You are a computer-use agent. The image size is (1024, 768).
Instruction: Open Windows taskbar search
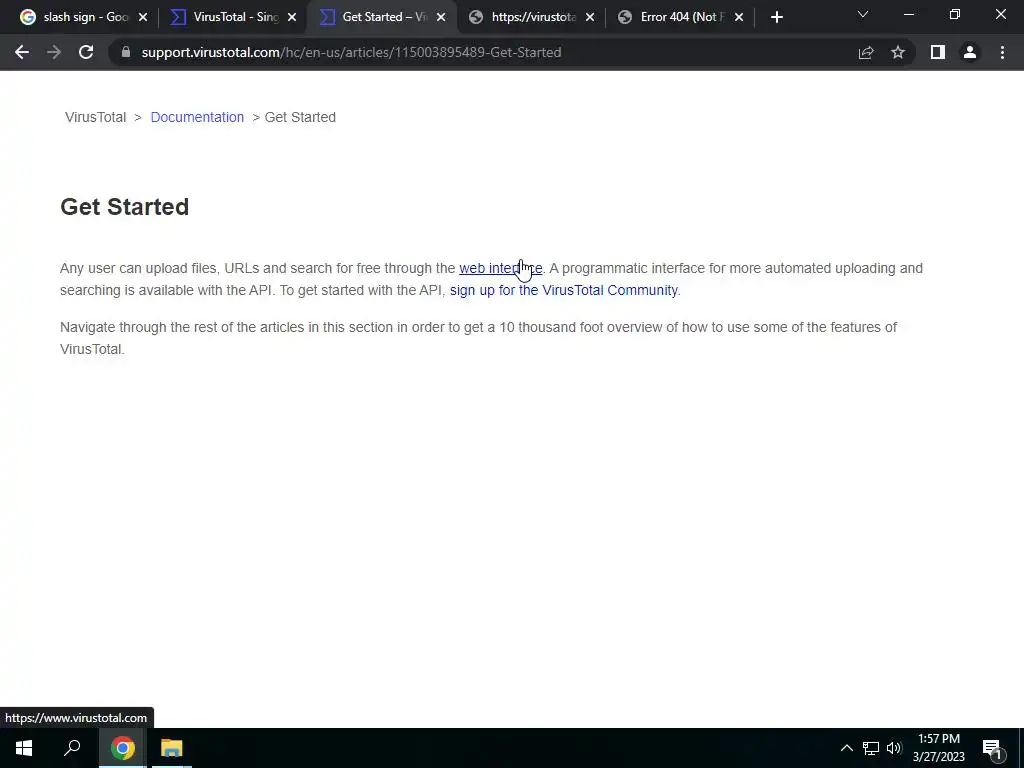[72, 748]
